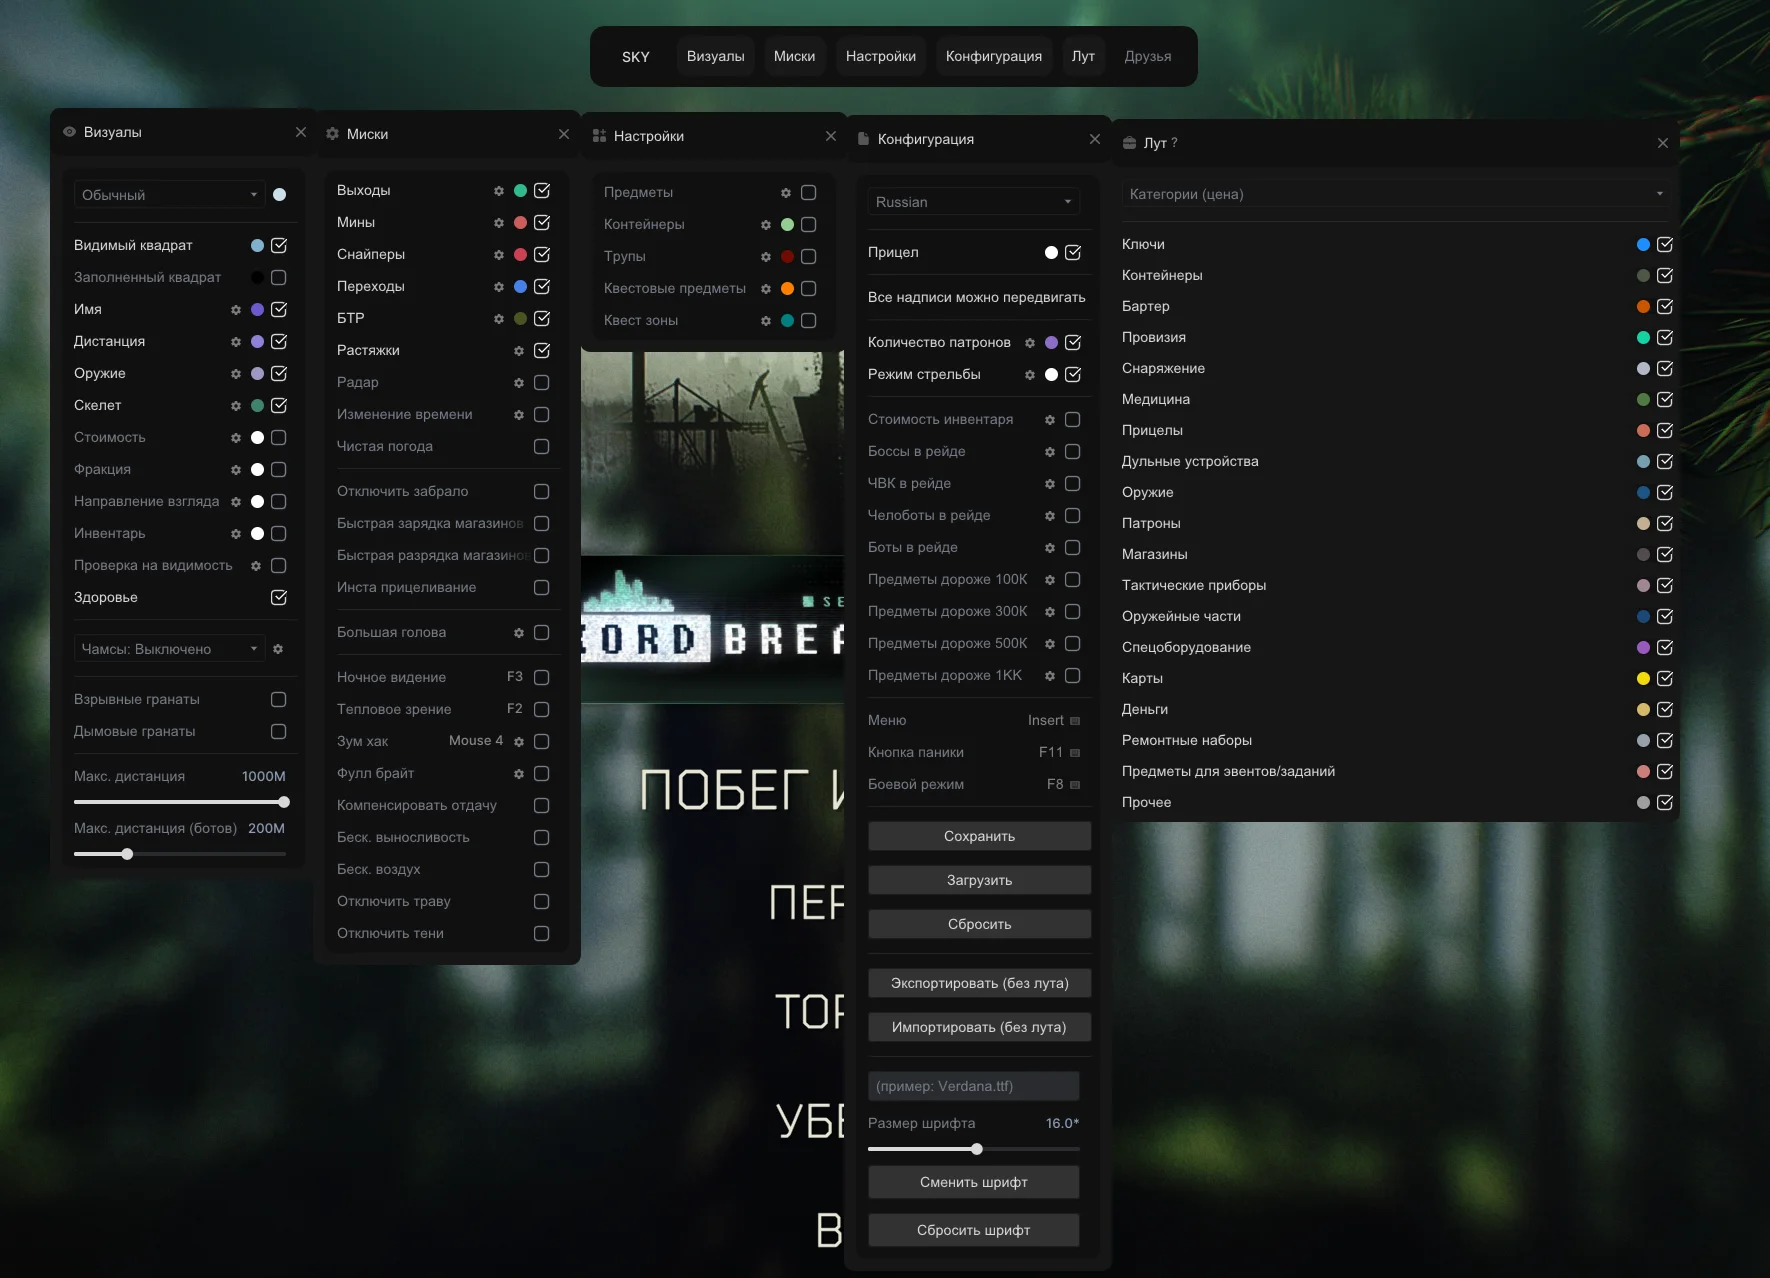
Task: Click the question mark beside Лут title
Action: pyautogui.click(x=1174, y=143)
